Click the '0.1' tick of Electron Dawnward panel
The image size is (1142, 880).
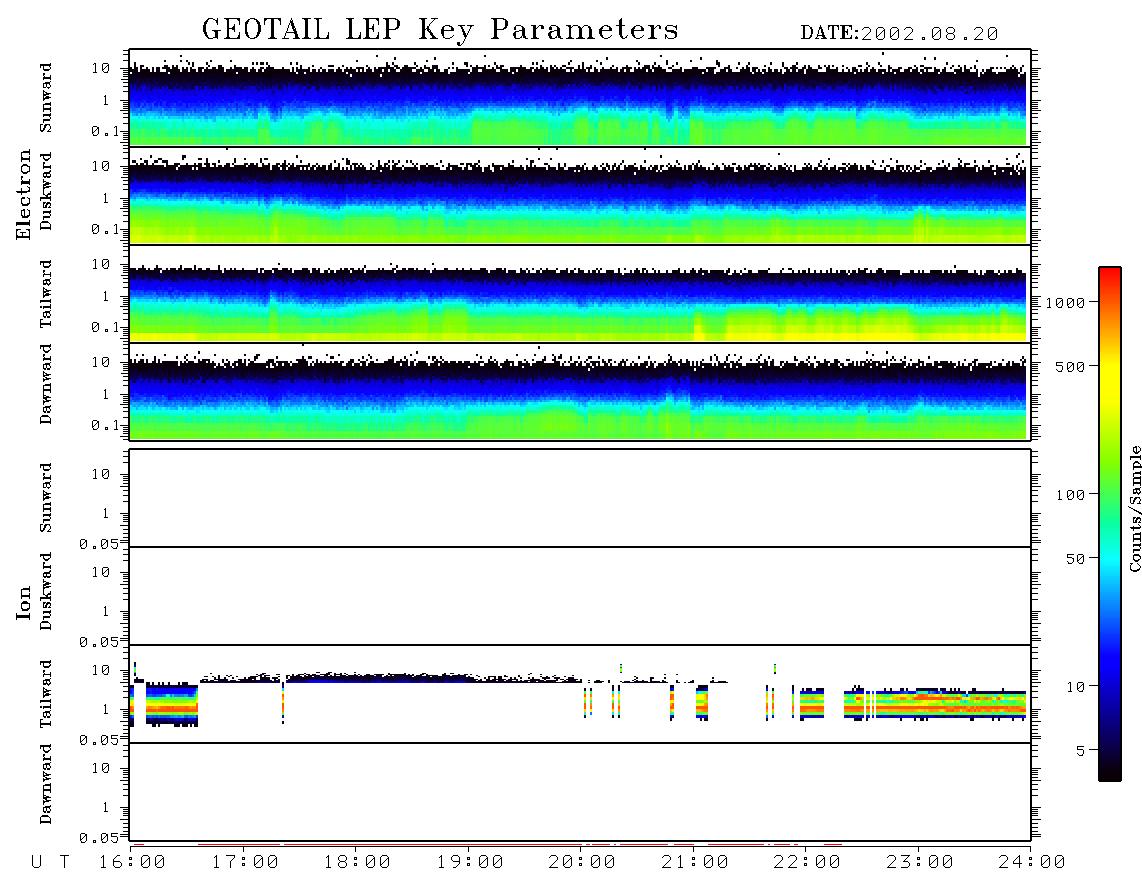[105, 425]
